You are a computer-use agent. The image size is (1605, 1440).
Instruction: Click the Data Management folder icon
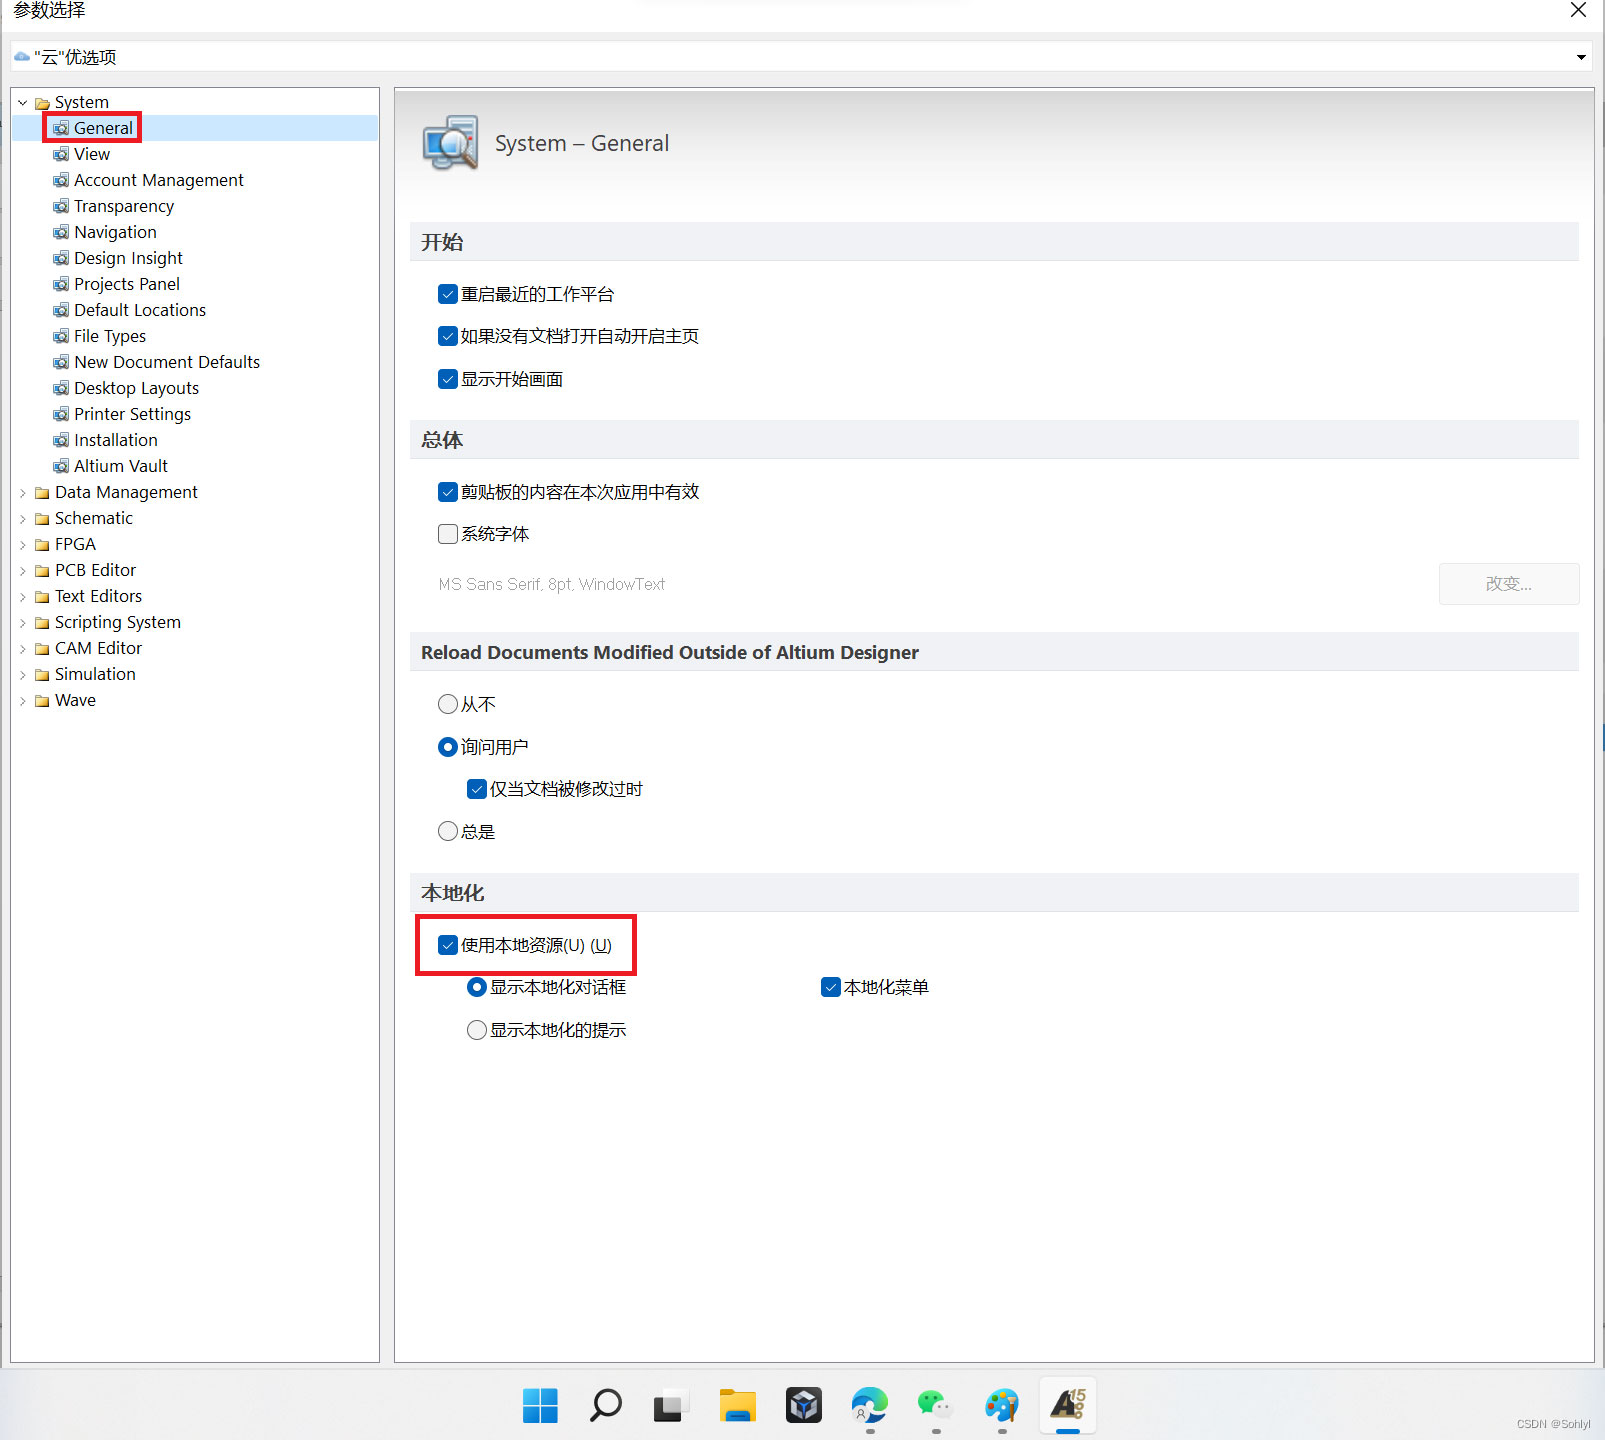42,493
